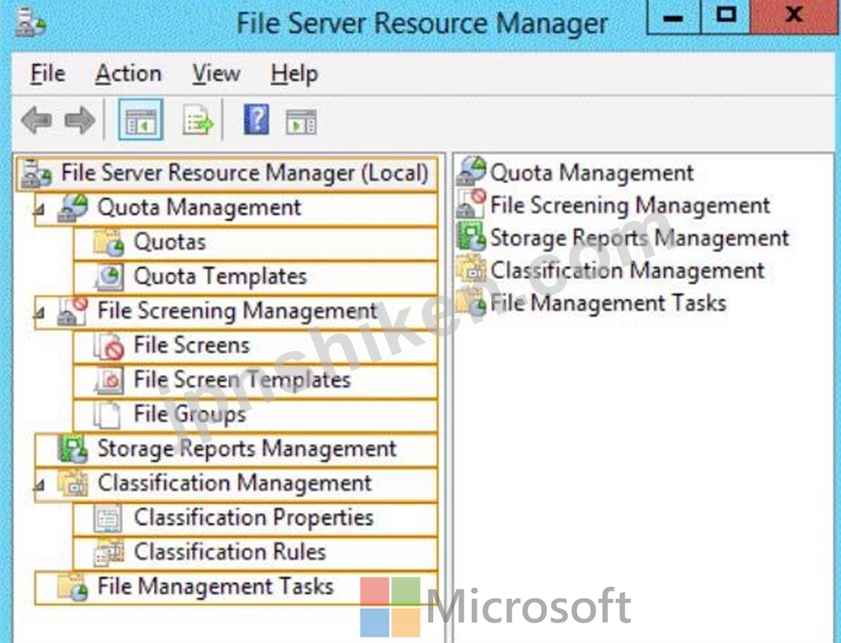This screenshot has height=643, width=841.
Task: Toggle the Show/Hide Action Pane toolbar button
Action: point(301,122)
